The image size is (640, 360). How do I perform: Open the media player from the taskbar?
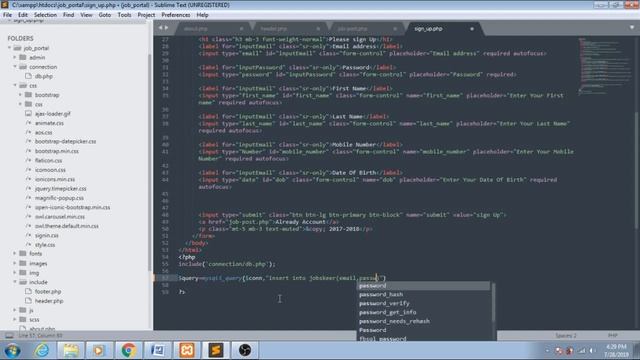pos(99,350)
